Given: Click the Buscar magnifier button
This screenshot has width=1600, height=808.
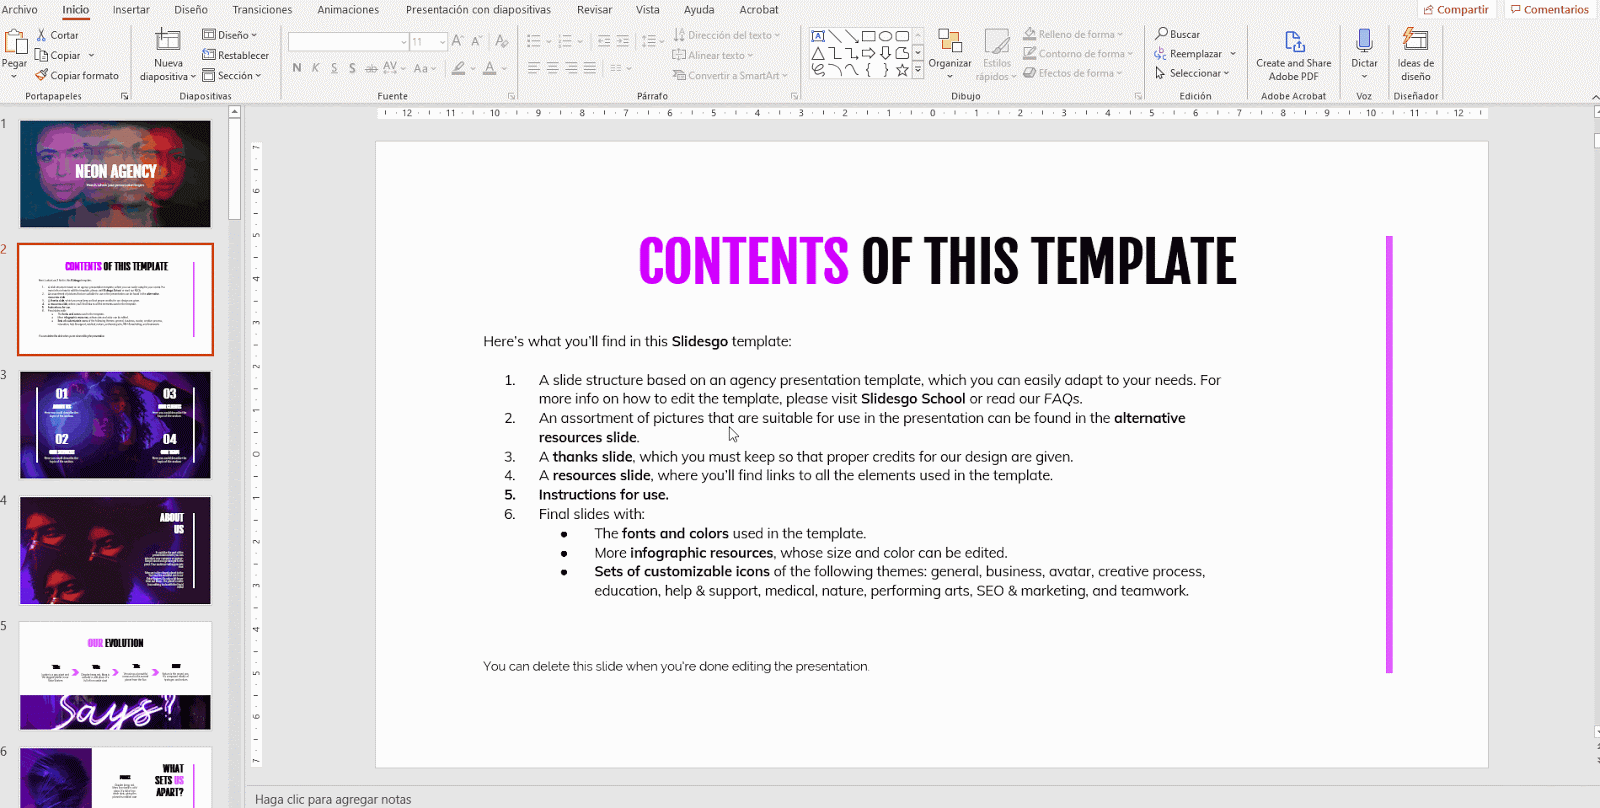Looking at the screenshot, I should point(1178,34).
